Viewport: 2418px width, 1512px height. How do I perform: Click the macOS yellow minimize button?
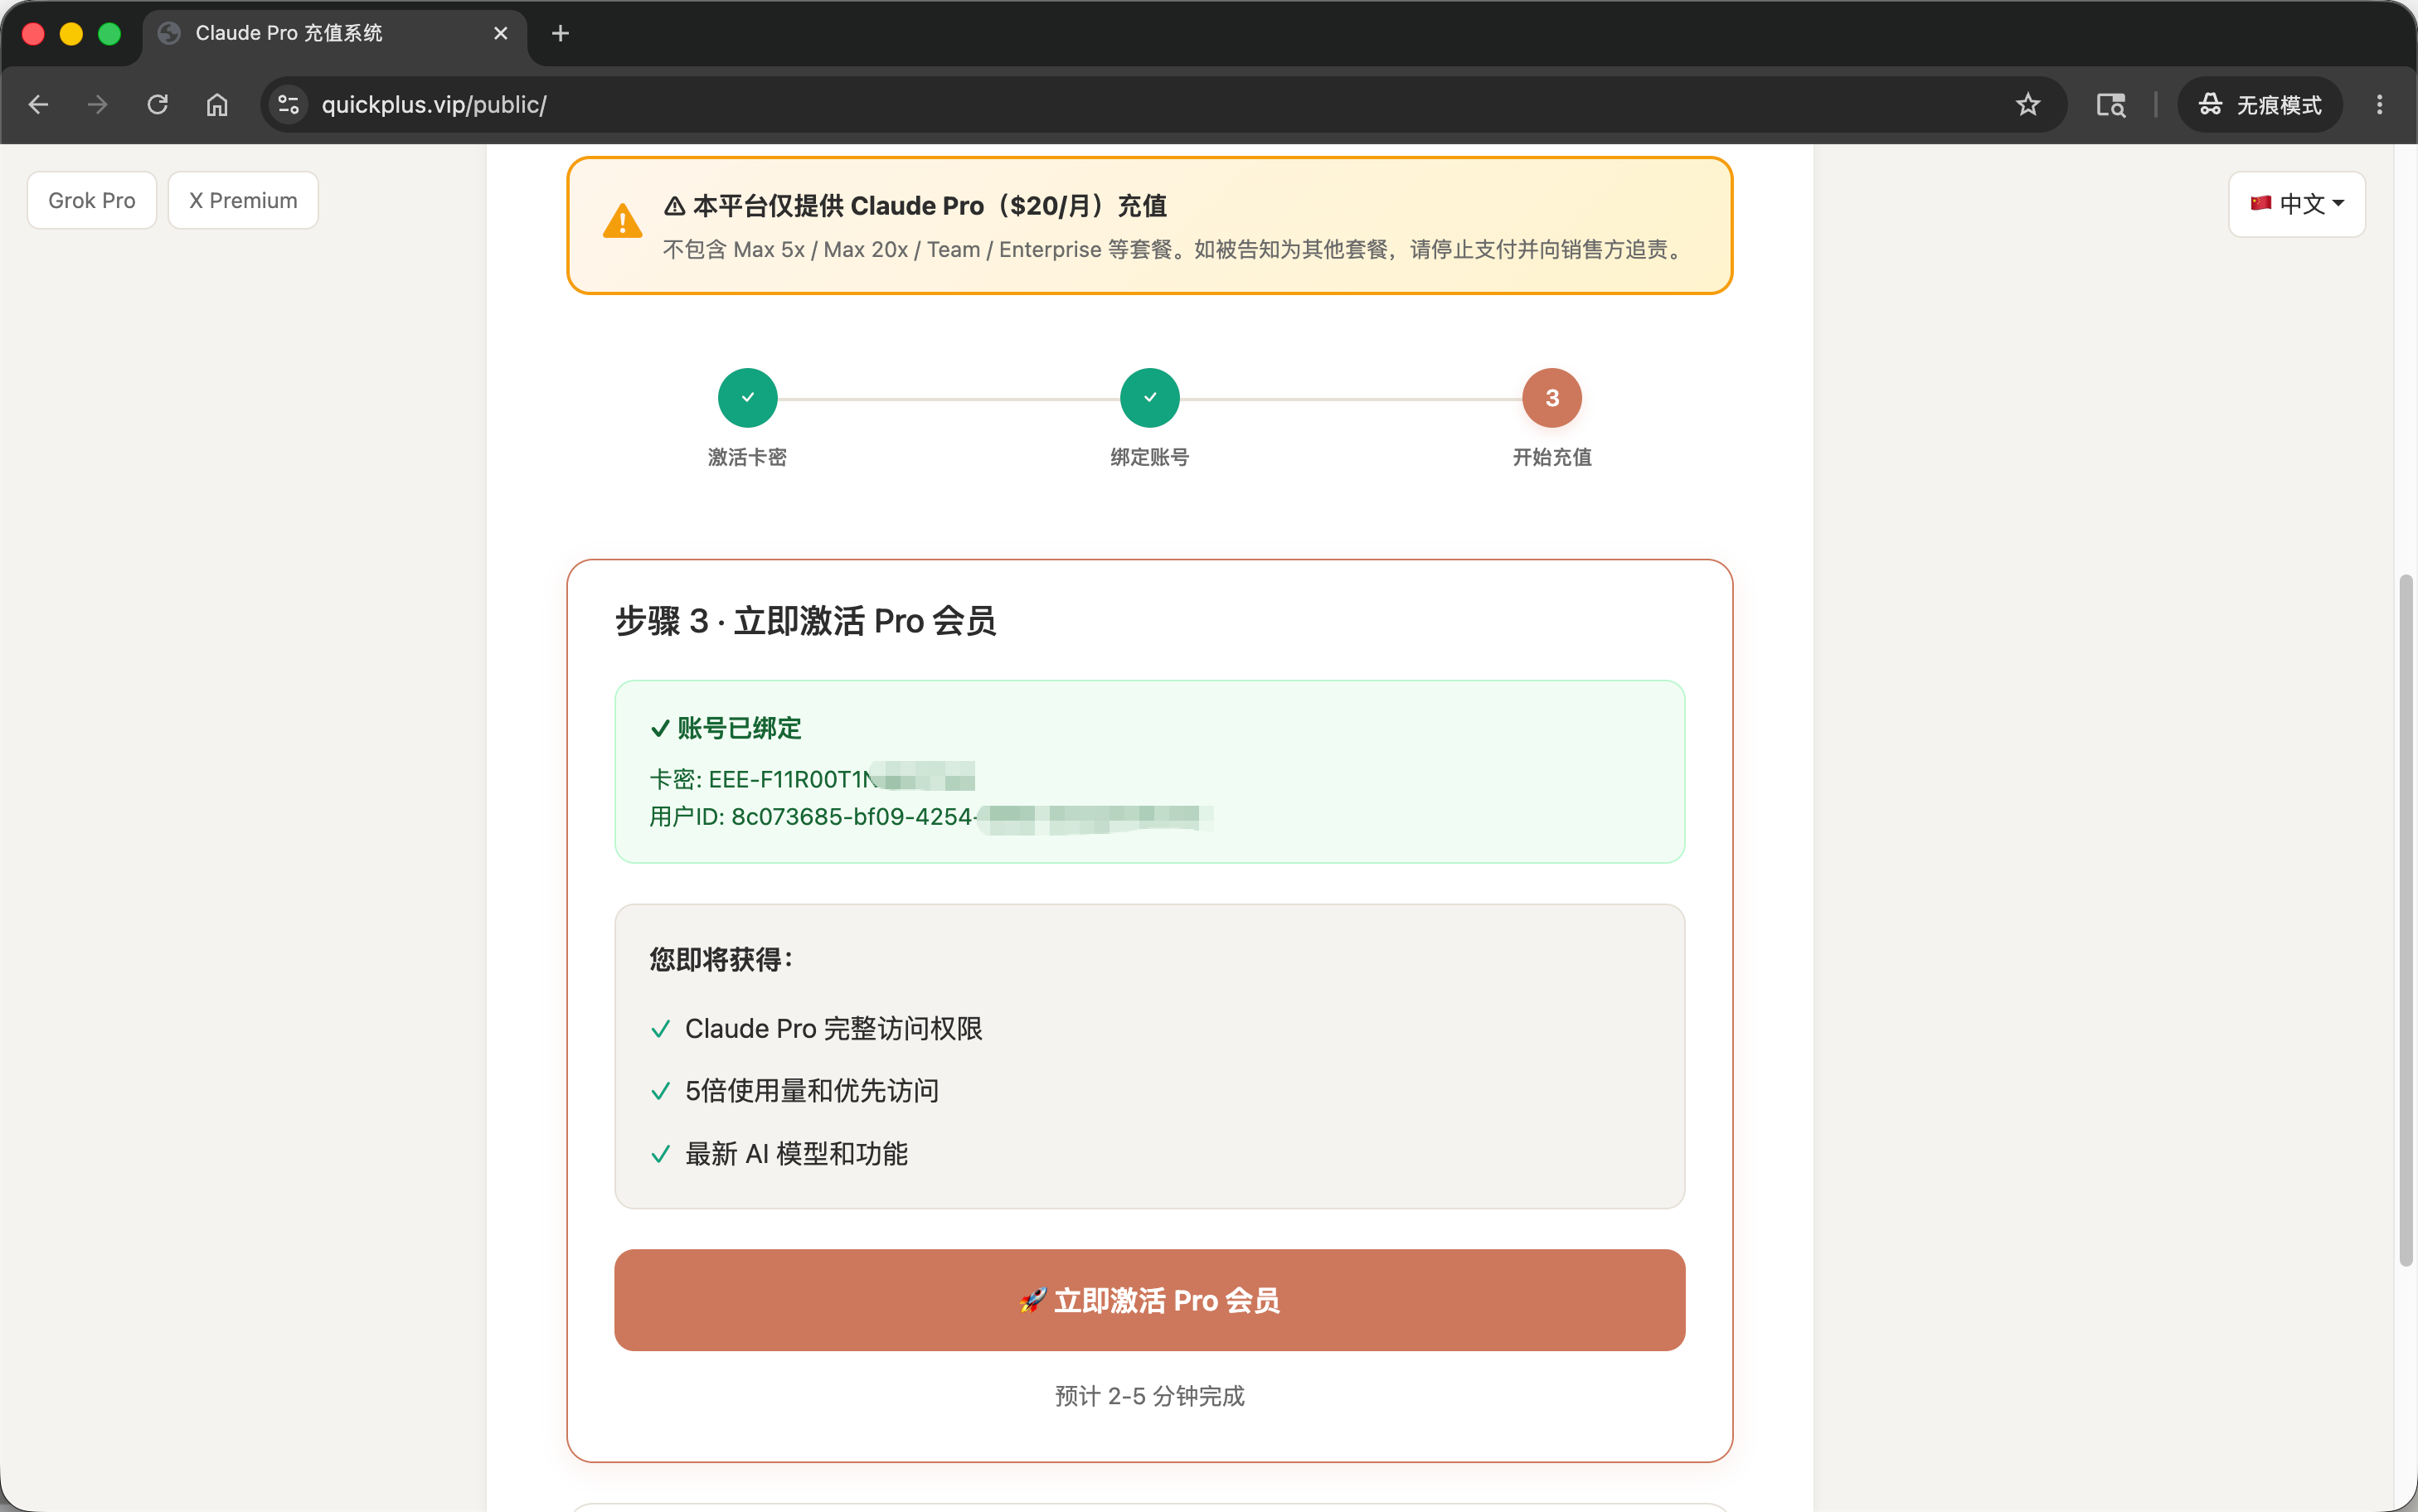(x=71, y=33)
